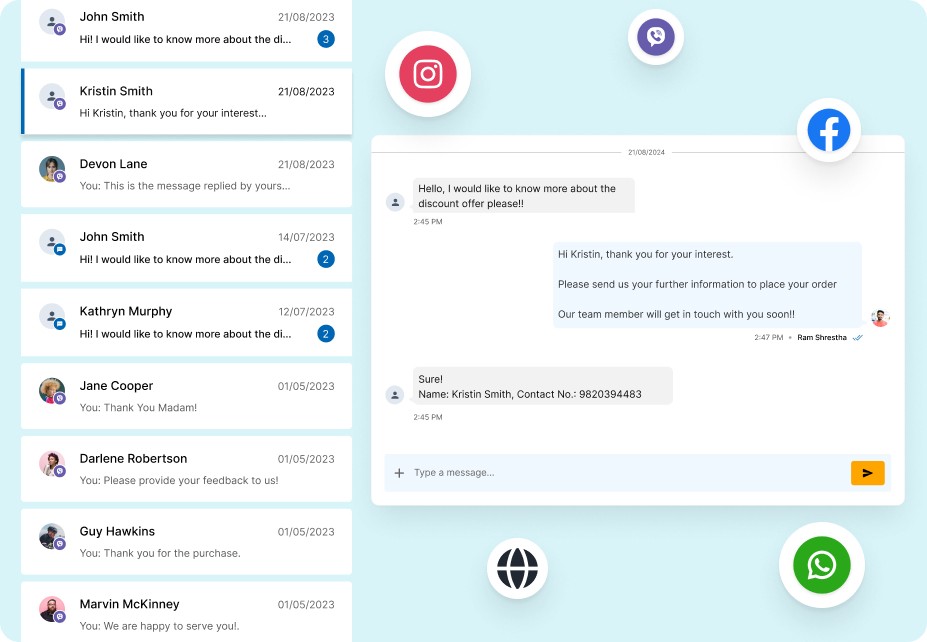Click unread badge 2 on Kathryn Murphy row

tap(326, 333)
